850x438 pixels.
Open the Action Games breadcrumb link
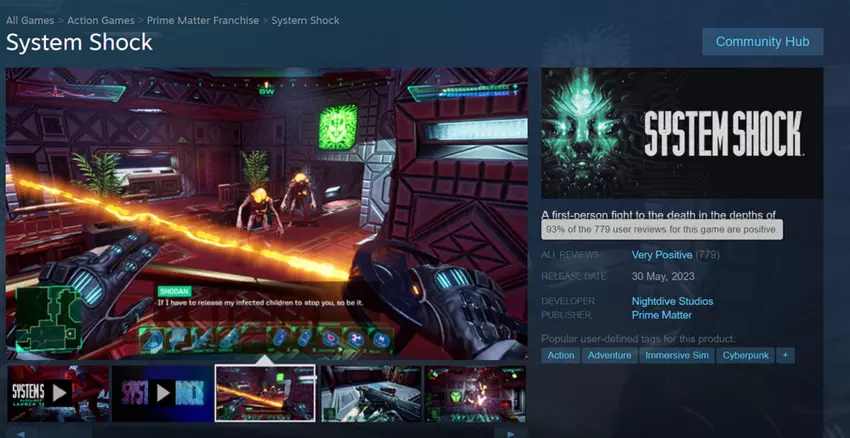[102, 20]
